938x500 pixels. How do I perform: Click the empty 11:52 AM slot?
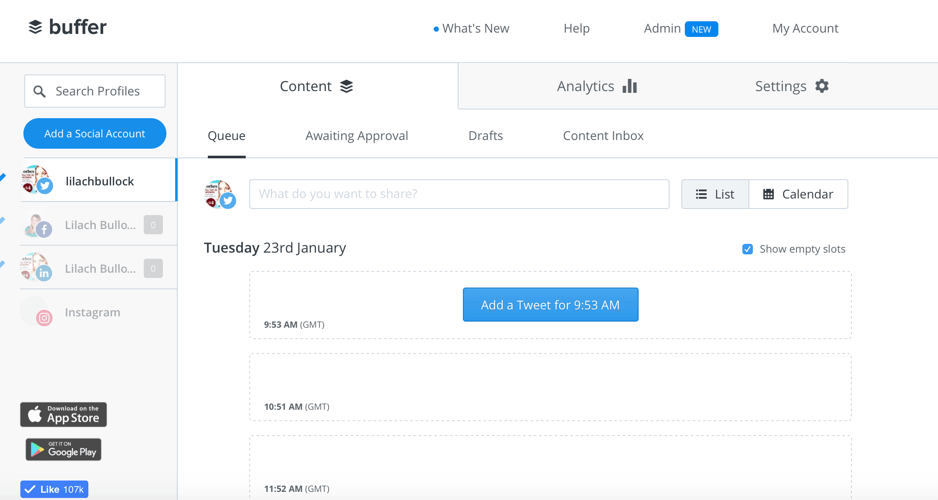coord(550,468)
